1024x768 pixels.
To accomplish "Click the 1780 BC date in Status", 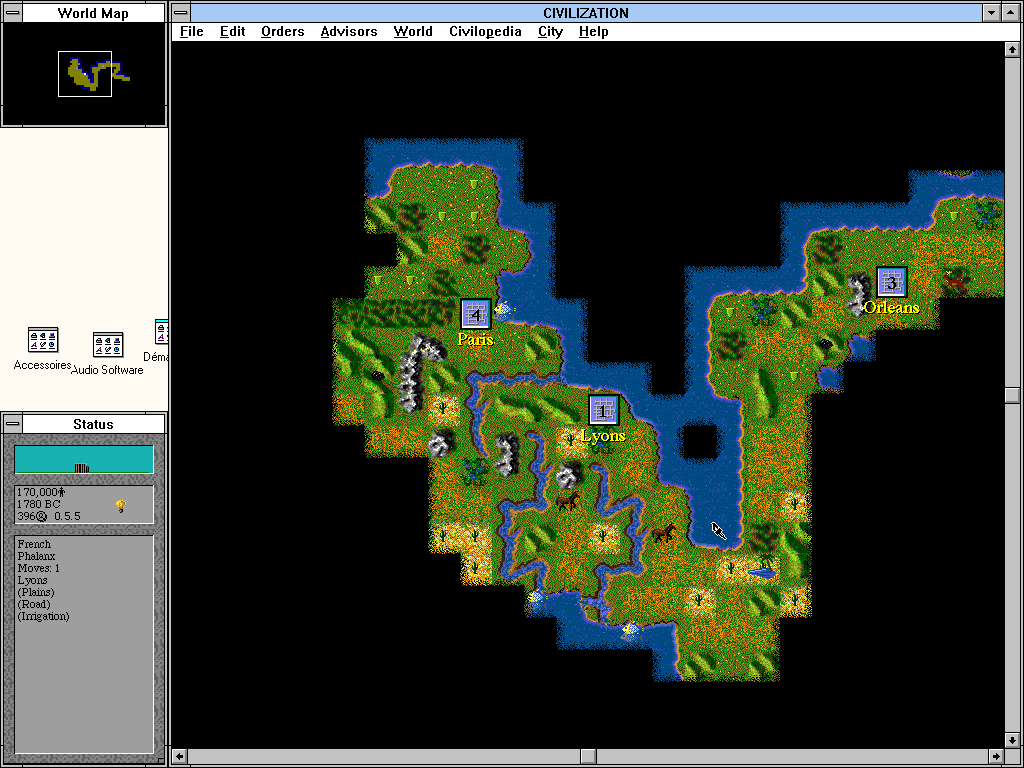I will pos(39,504).
